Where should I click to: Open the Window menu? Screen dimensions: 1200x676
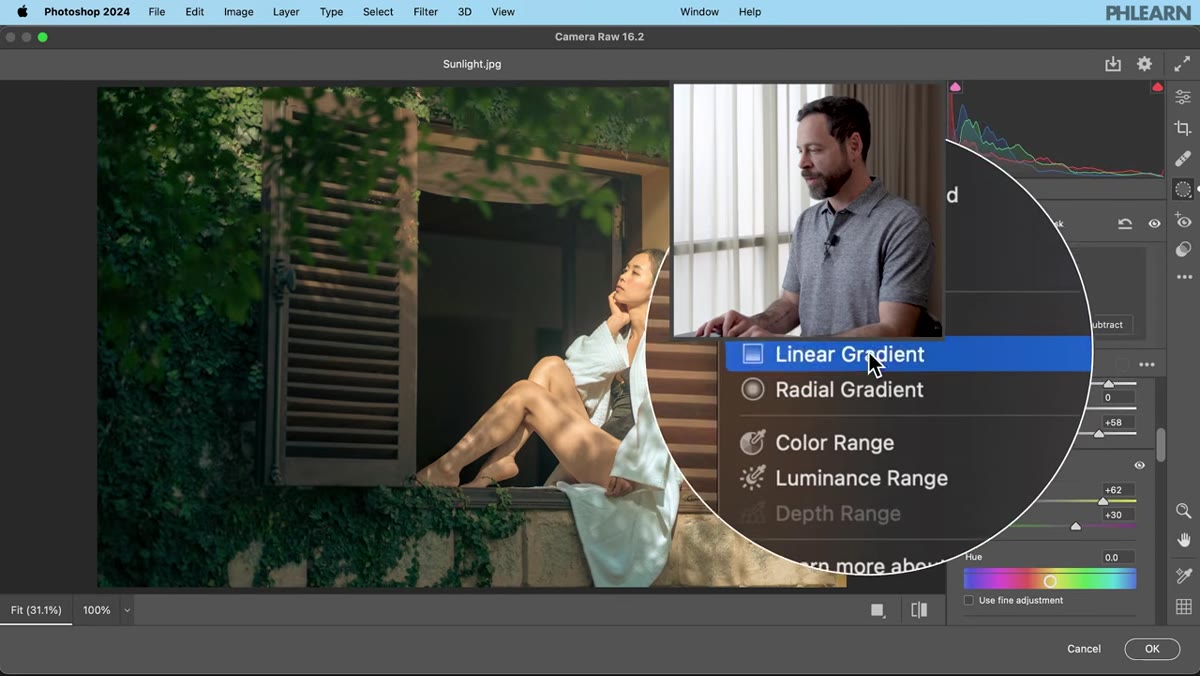point(699,12)
